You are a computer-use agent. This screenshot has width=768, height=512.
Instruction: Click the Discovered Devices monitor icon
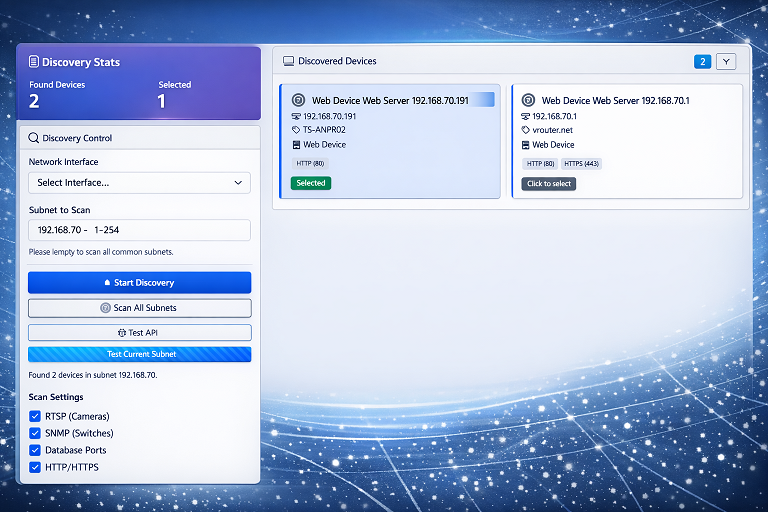(x=288, y=61)
